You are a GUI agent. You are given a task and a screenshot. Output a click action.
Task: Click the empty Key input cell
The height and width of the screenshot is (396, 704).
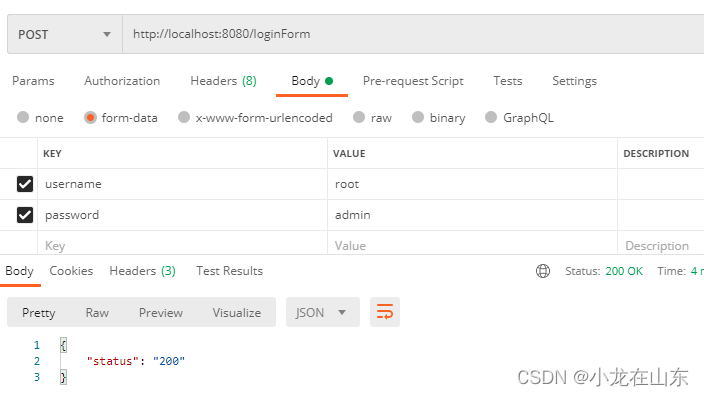[x=183, y=246]
